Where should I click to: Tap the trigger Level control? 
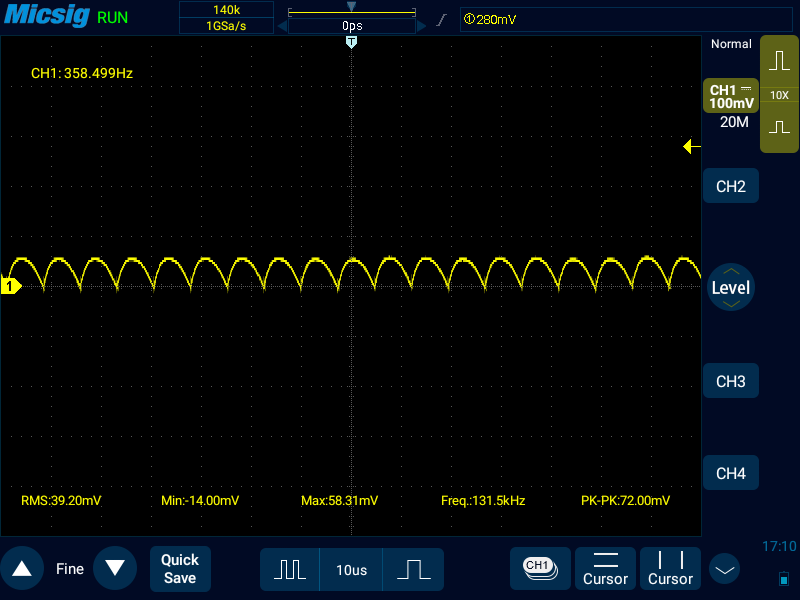click(730, 287)
